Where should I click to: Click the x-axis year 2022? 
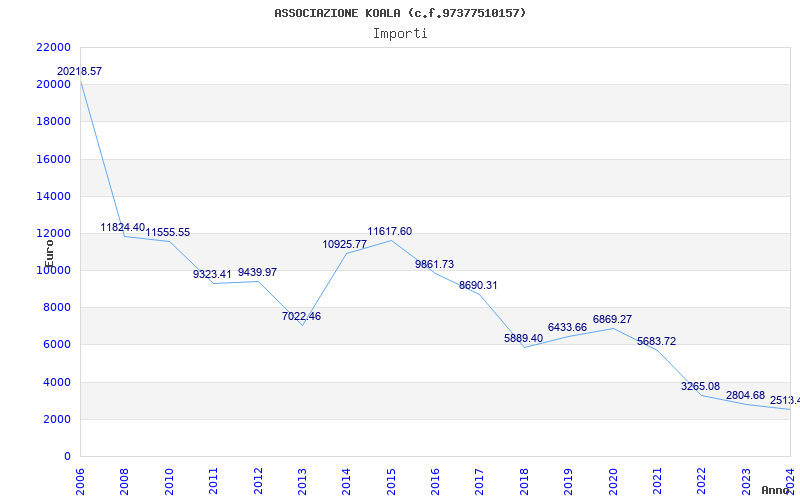(x=702, y=481)
